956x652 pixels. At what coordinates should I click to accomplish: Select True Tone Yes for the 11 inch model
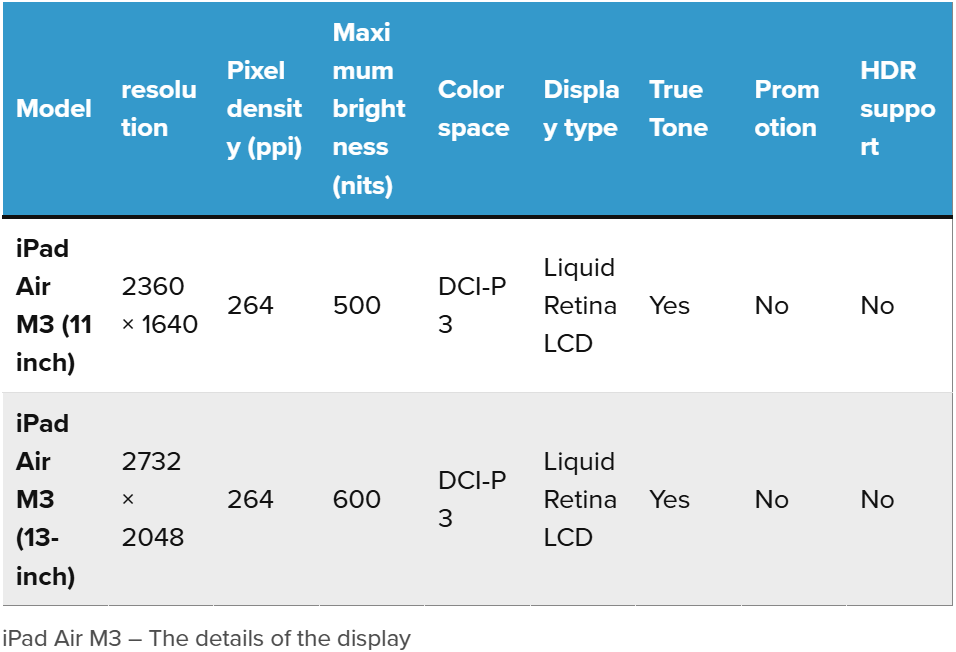click(669, 306)
